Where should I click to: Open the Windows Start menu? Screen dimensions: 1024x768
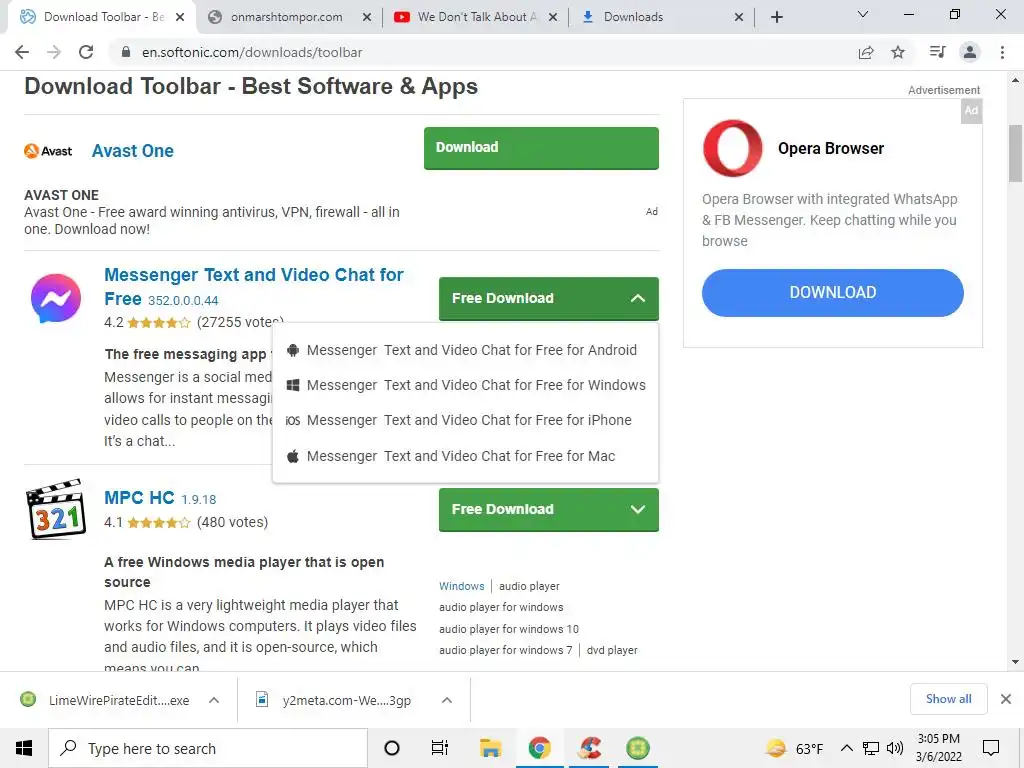tap(24, 748)
